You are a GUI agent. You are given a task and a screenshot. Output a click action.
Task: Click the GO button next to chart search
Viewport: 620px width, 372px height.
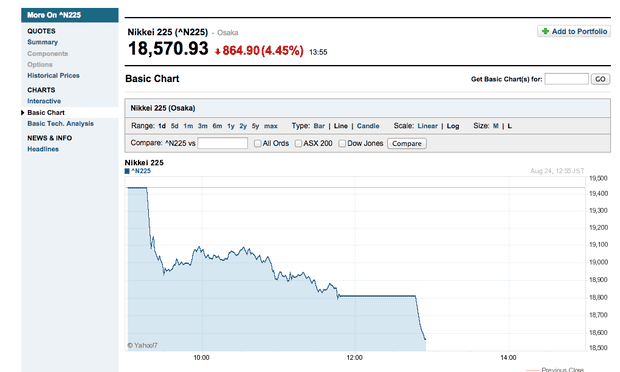pos(600,79)
